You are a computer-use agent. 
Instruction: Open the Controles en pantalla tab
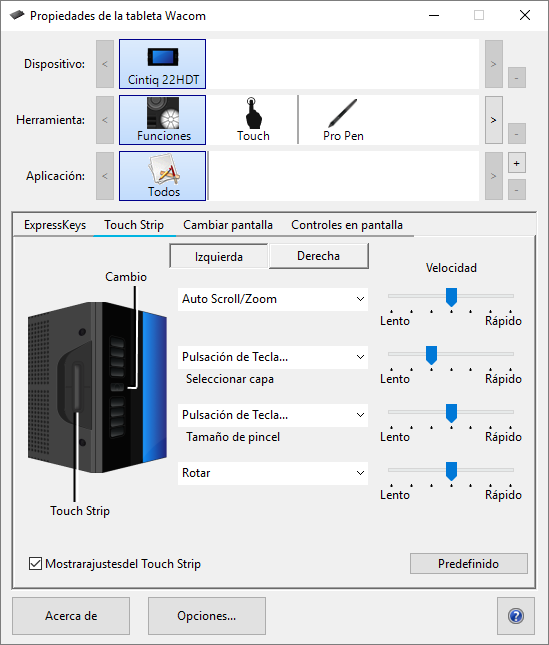[x=347, y=225]
